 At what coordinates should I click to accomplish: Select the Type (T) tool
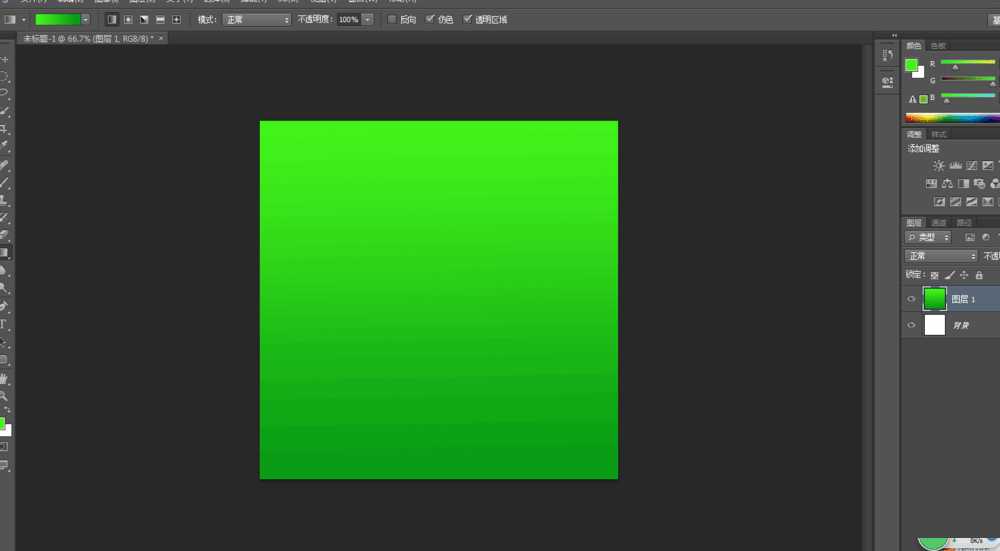pyautogui.click(x=4, y=324)
